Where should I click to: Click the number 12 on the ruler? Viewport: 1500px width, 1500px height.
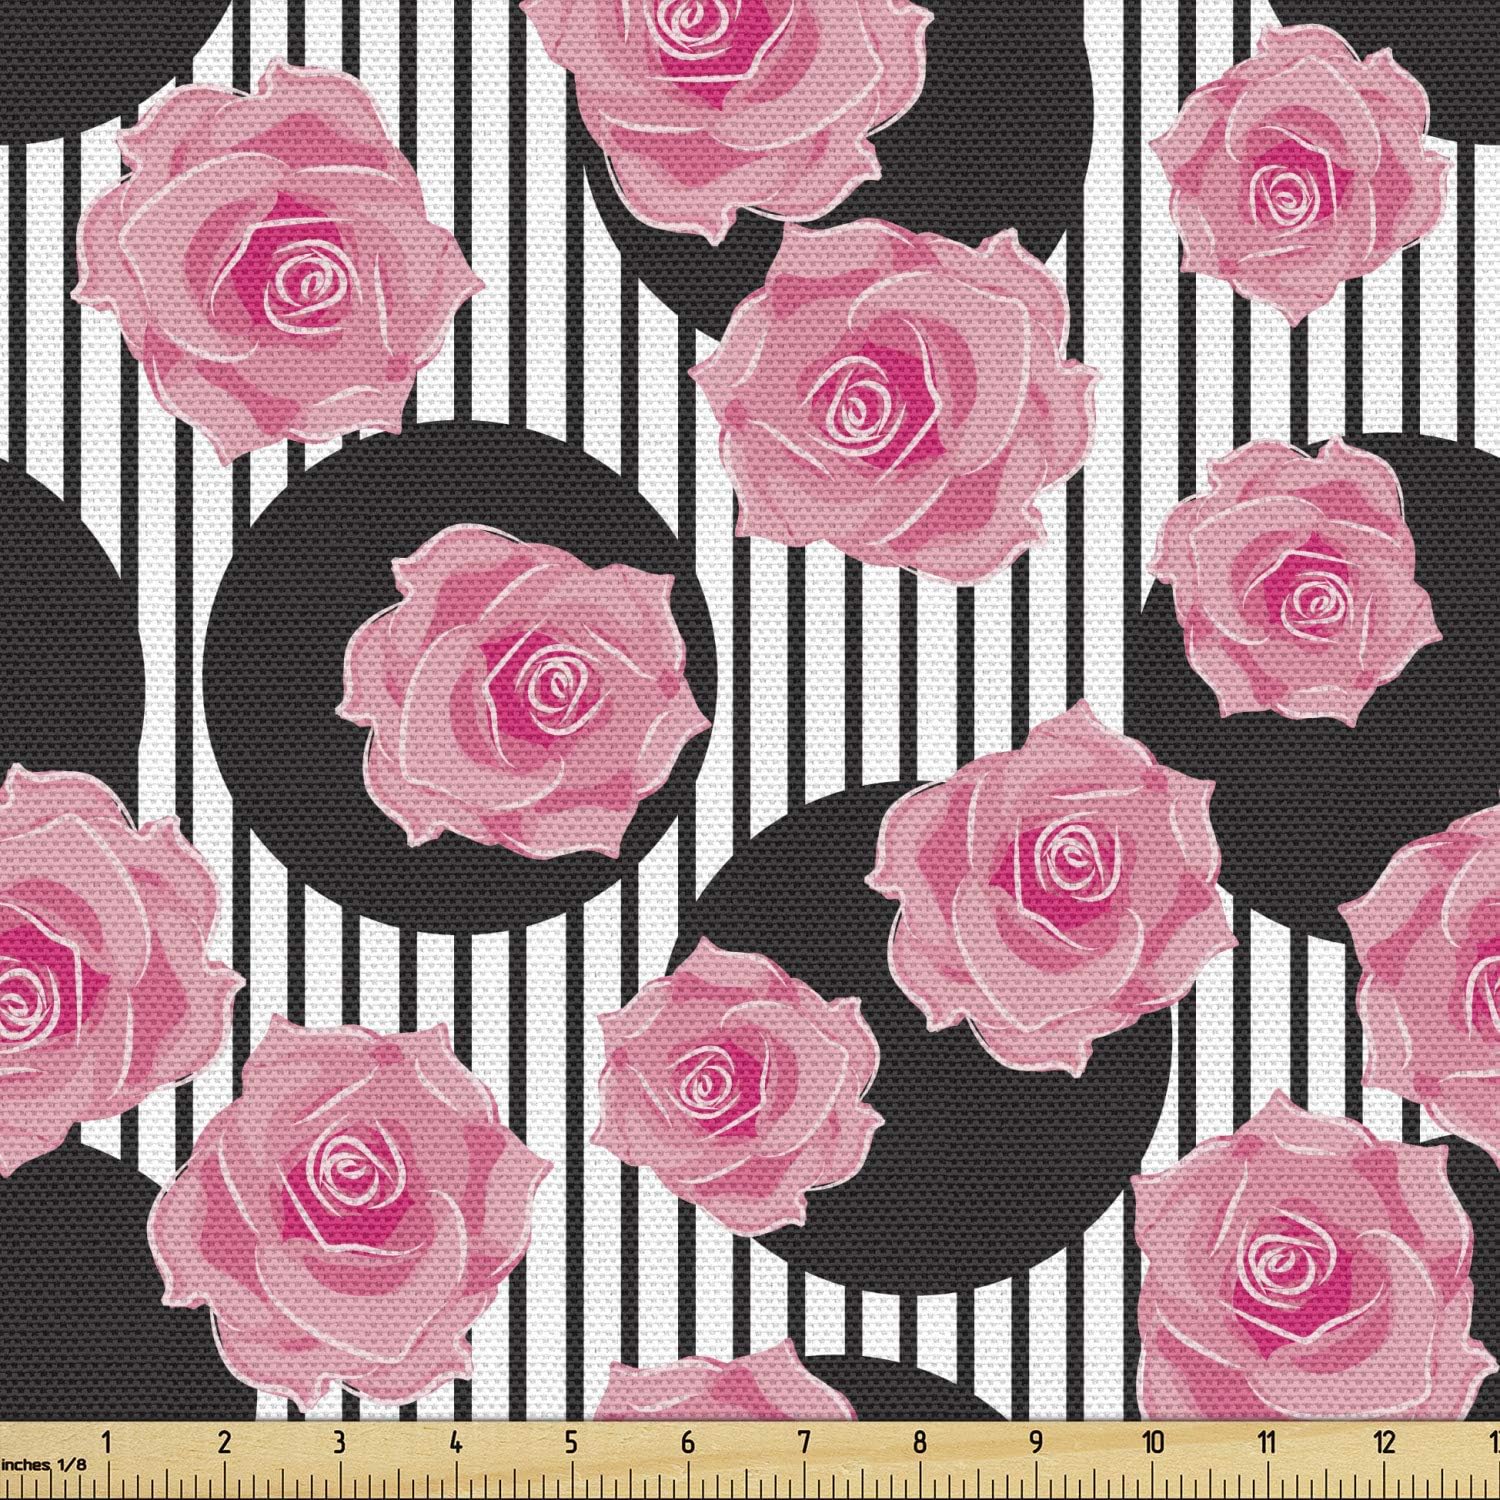coord(1385,1442)
